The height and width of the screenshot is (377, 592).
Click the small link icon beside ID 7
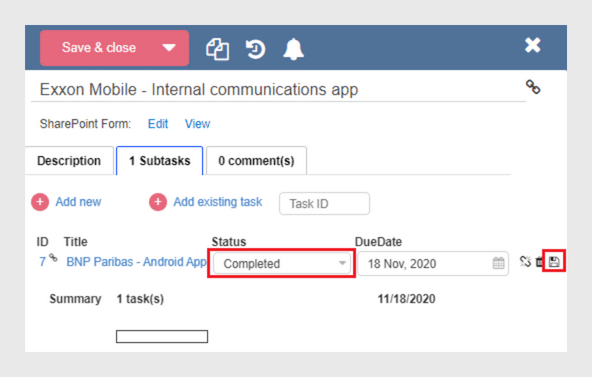pyautogui.click(x=54, y=258)
